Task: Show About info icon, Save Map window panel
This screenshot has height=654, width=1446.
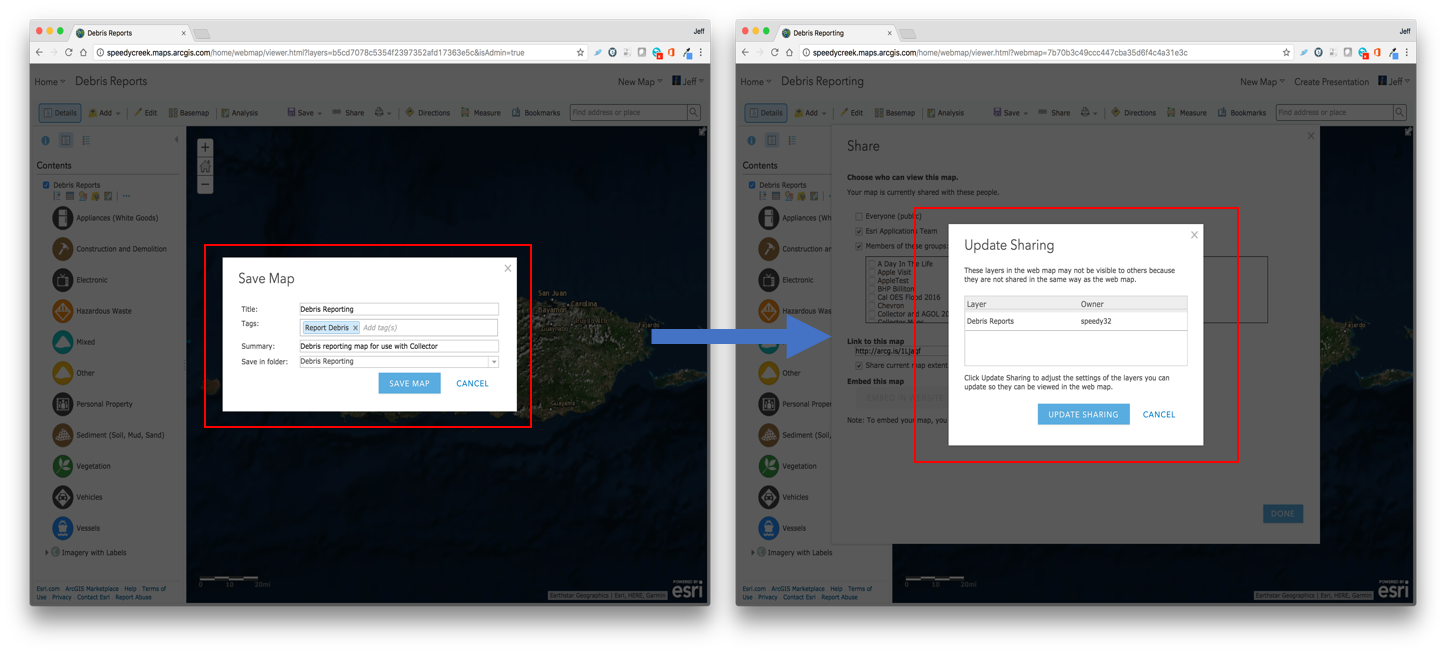Action: (45, 141)
